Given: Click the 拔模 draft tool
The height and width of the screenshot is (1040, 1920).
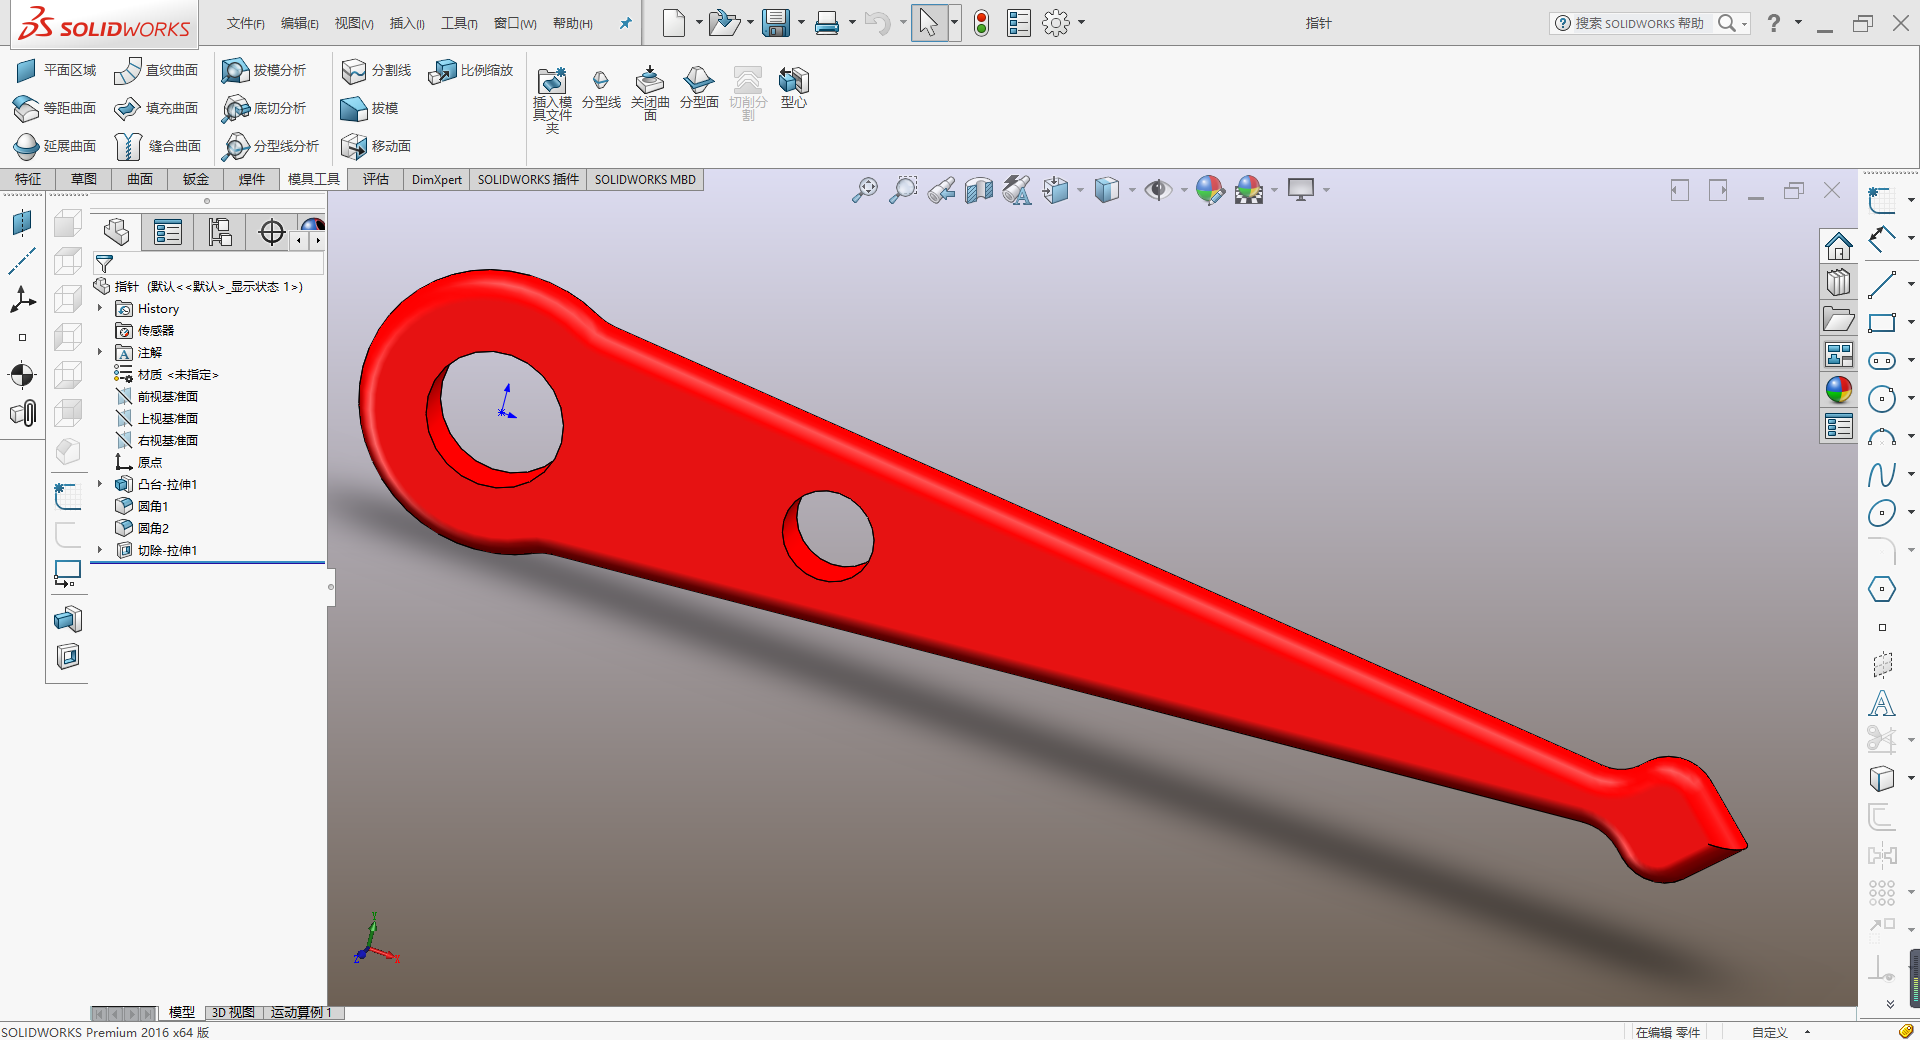Looking at the screenshot, I should tap(370, 108).
